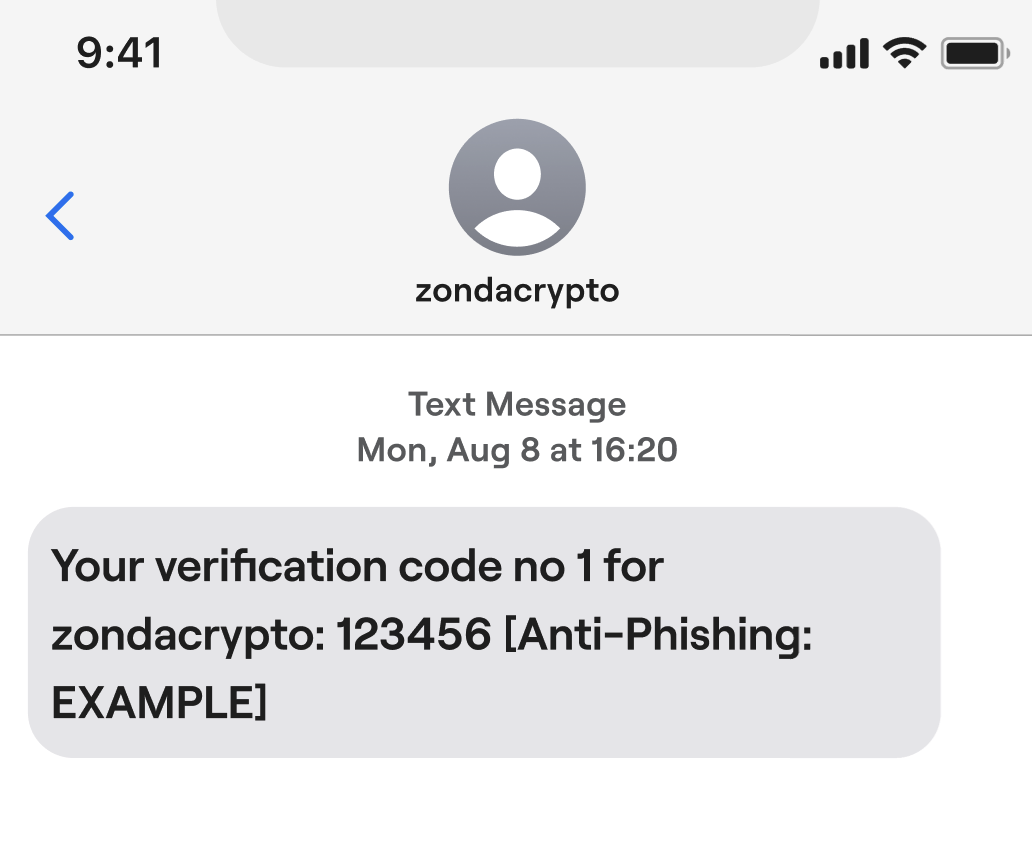Tap the 9:41 clock in status bar
1032x864 pixels.
[120, 53]
